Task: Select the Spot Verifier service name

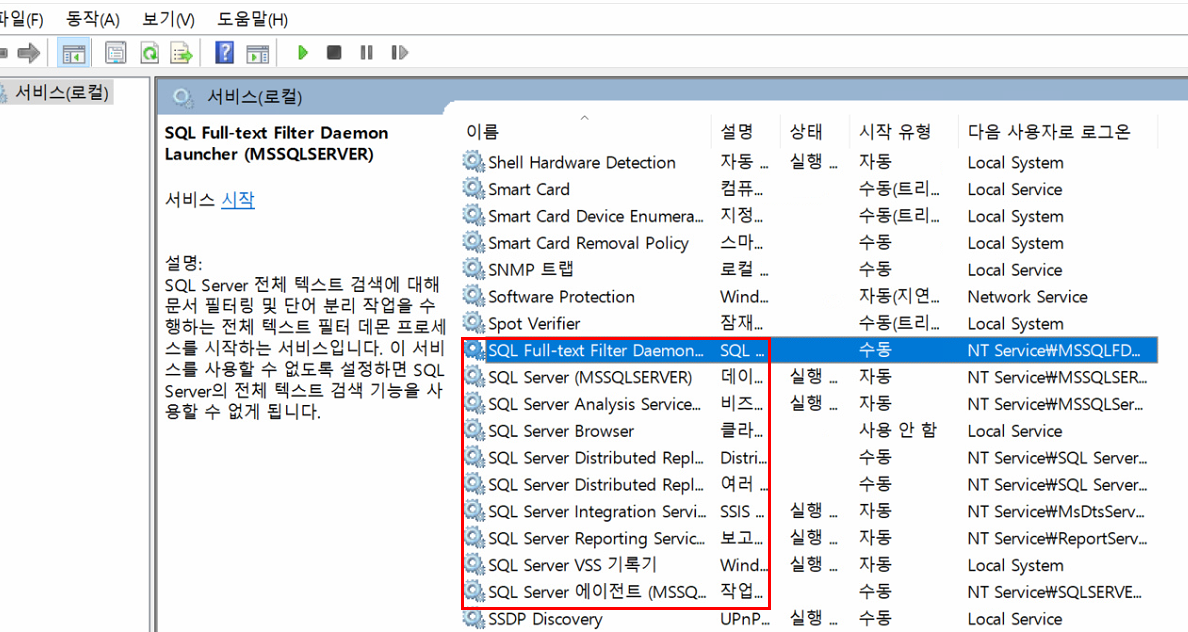Action: click(534, 324)
